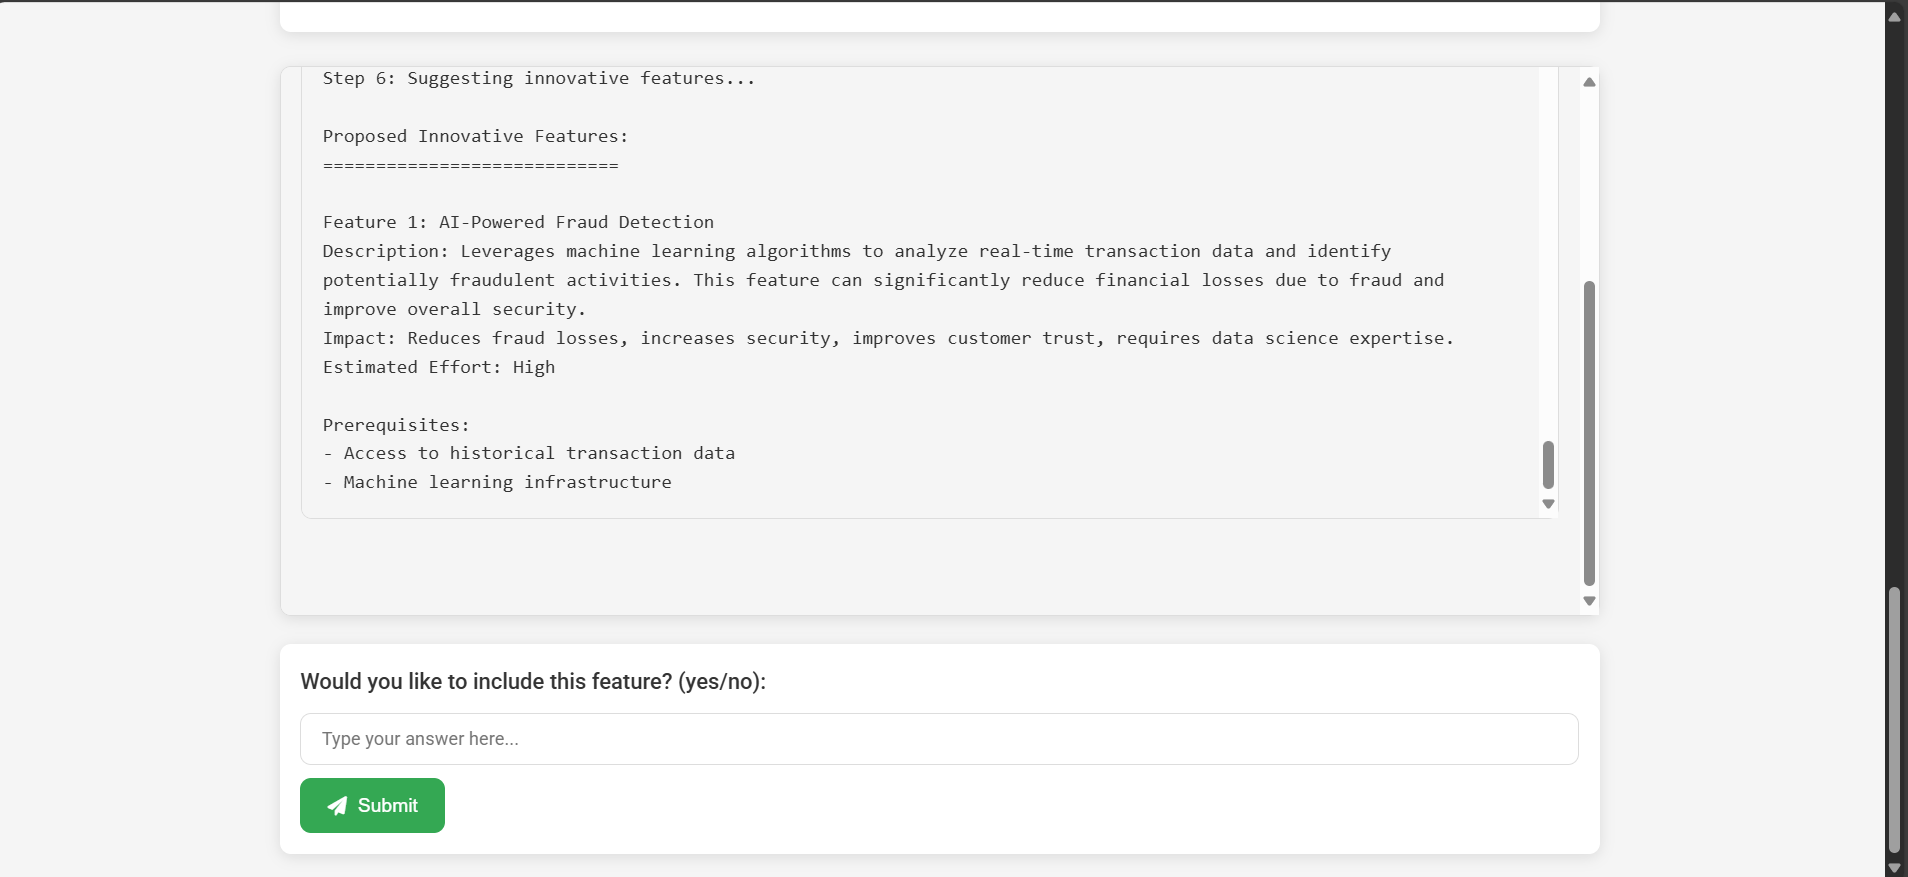Click the page scrollbar's down arrow
The height and width of the screenshot is (877, 1908).
coord(1894,868)
